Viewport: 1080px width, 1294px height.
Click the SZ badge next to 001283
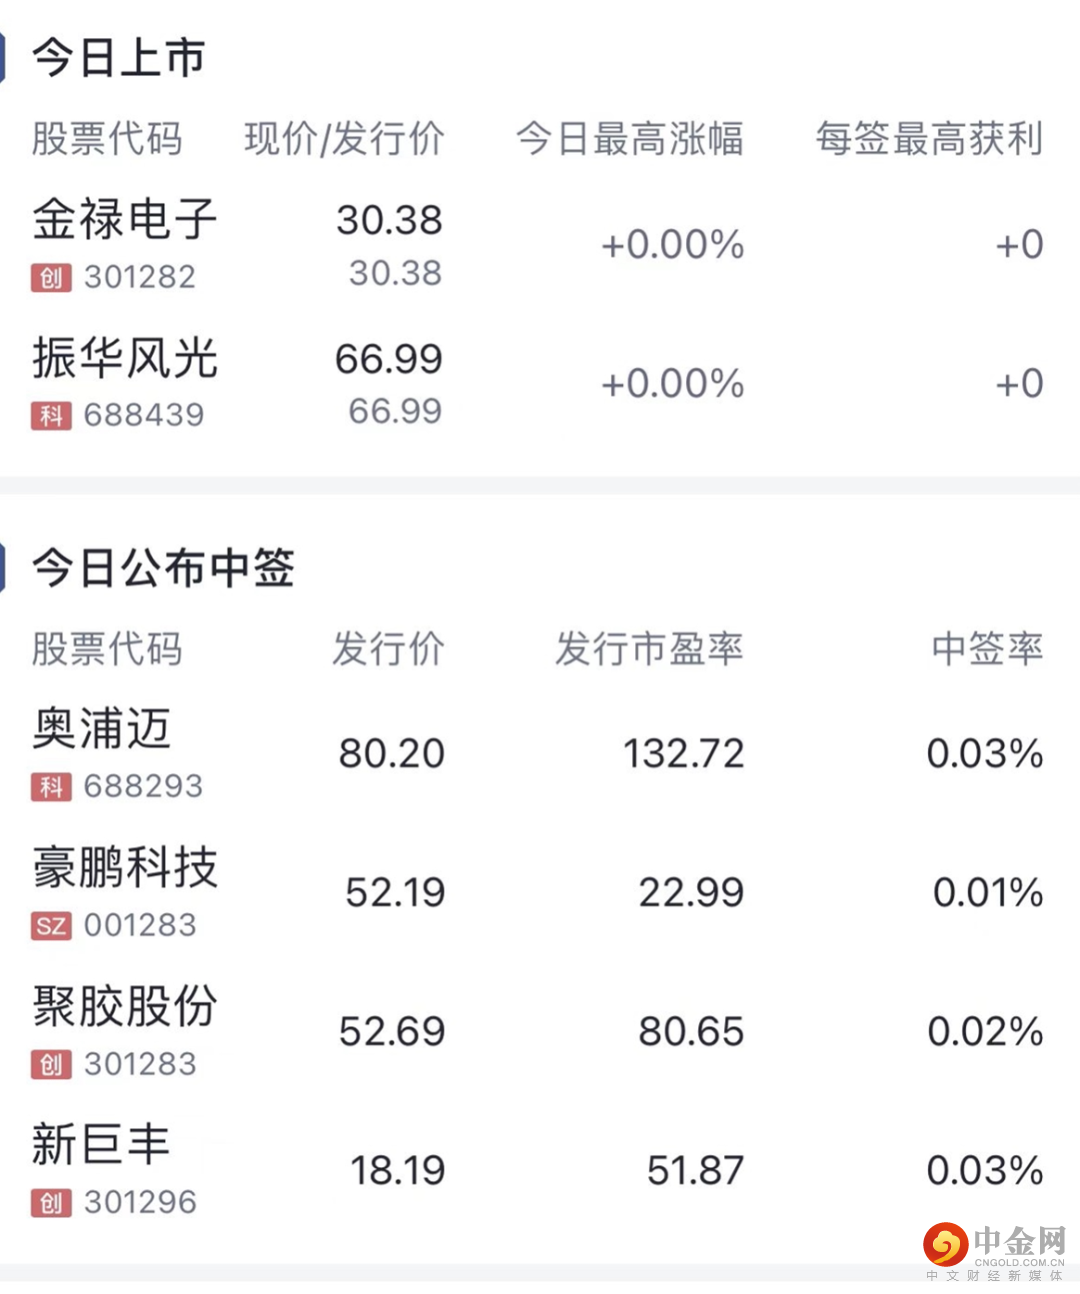tap(51, 927)
